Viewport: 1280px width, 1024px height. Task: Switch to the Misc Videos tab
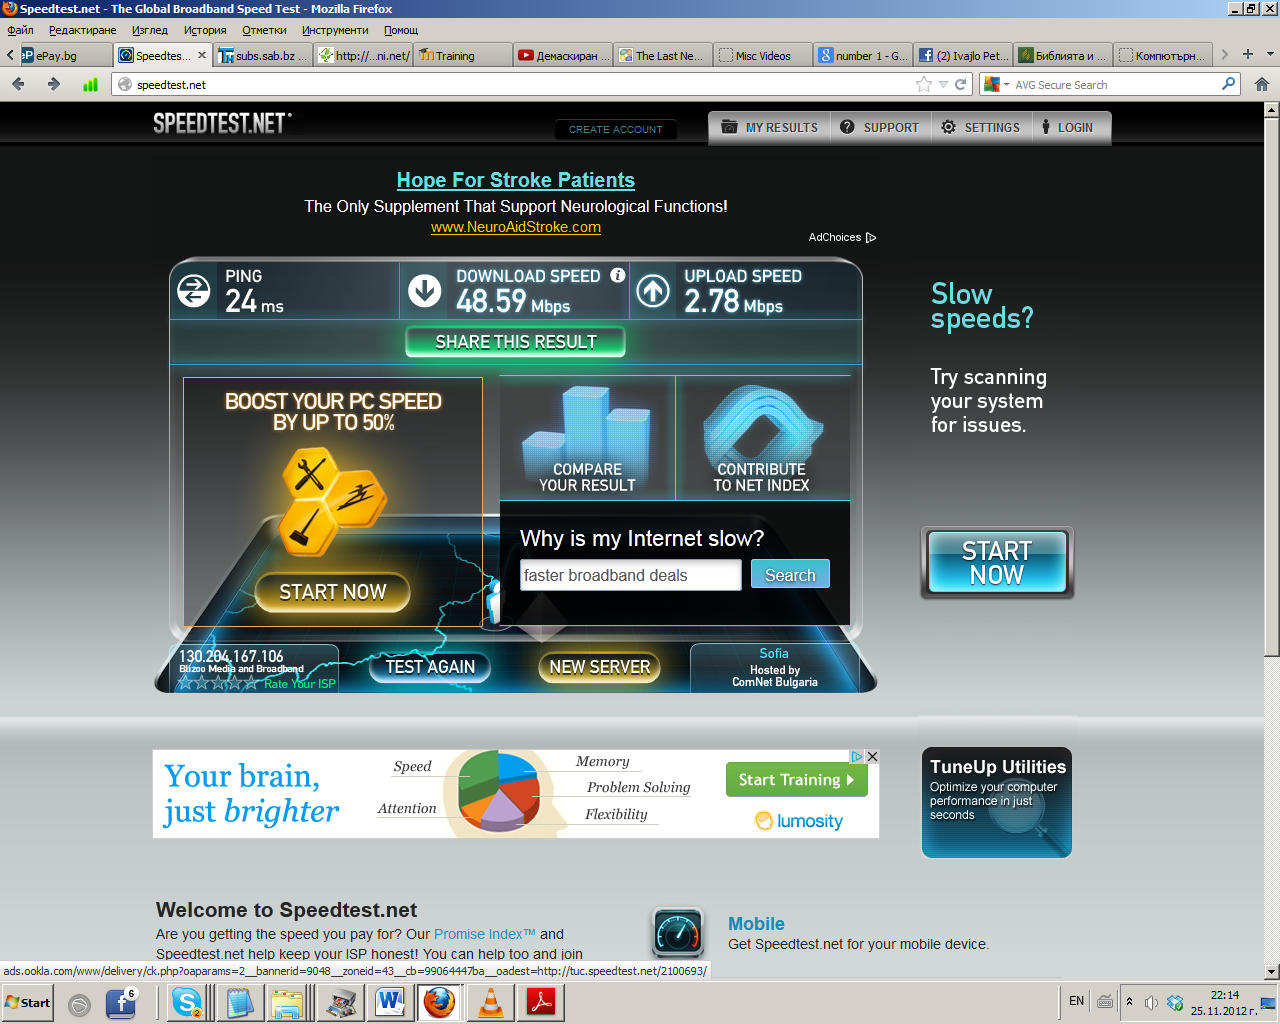point(763,55)
